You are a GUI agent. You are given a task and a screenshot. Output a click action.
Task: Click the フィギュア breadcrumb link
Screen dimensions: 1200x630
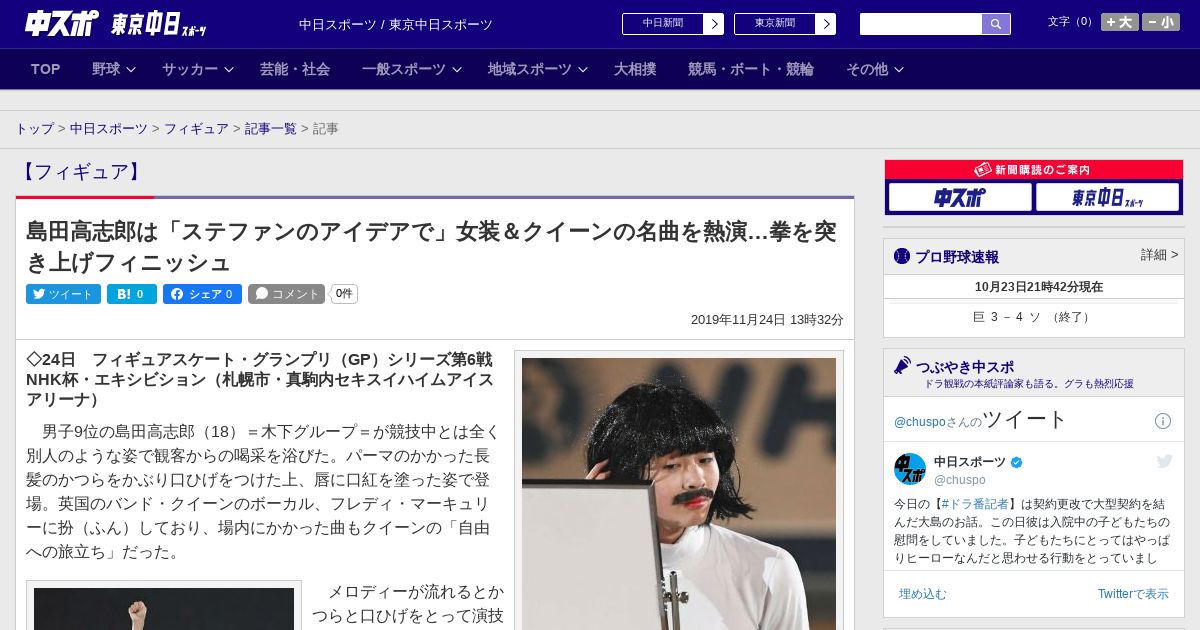coord(196,129)
